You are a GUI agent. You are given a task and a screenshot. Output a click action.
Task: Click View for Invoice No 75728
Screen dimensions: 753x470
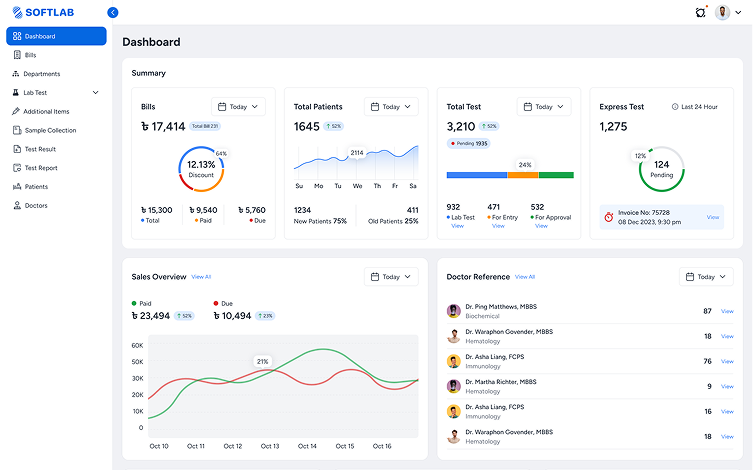click(x=713, y=217)
